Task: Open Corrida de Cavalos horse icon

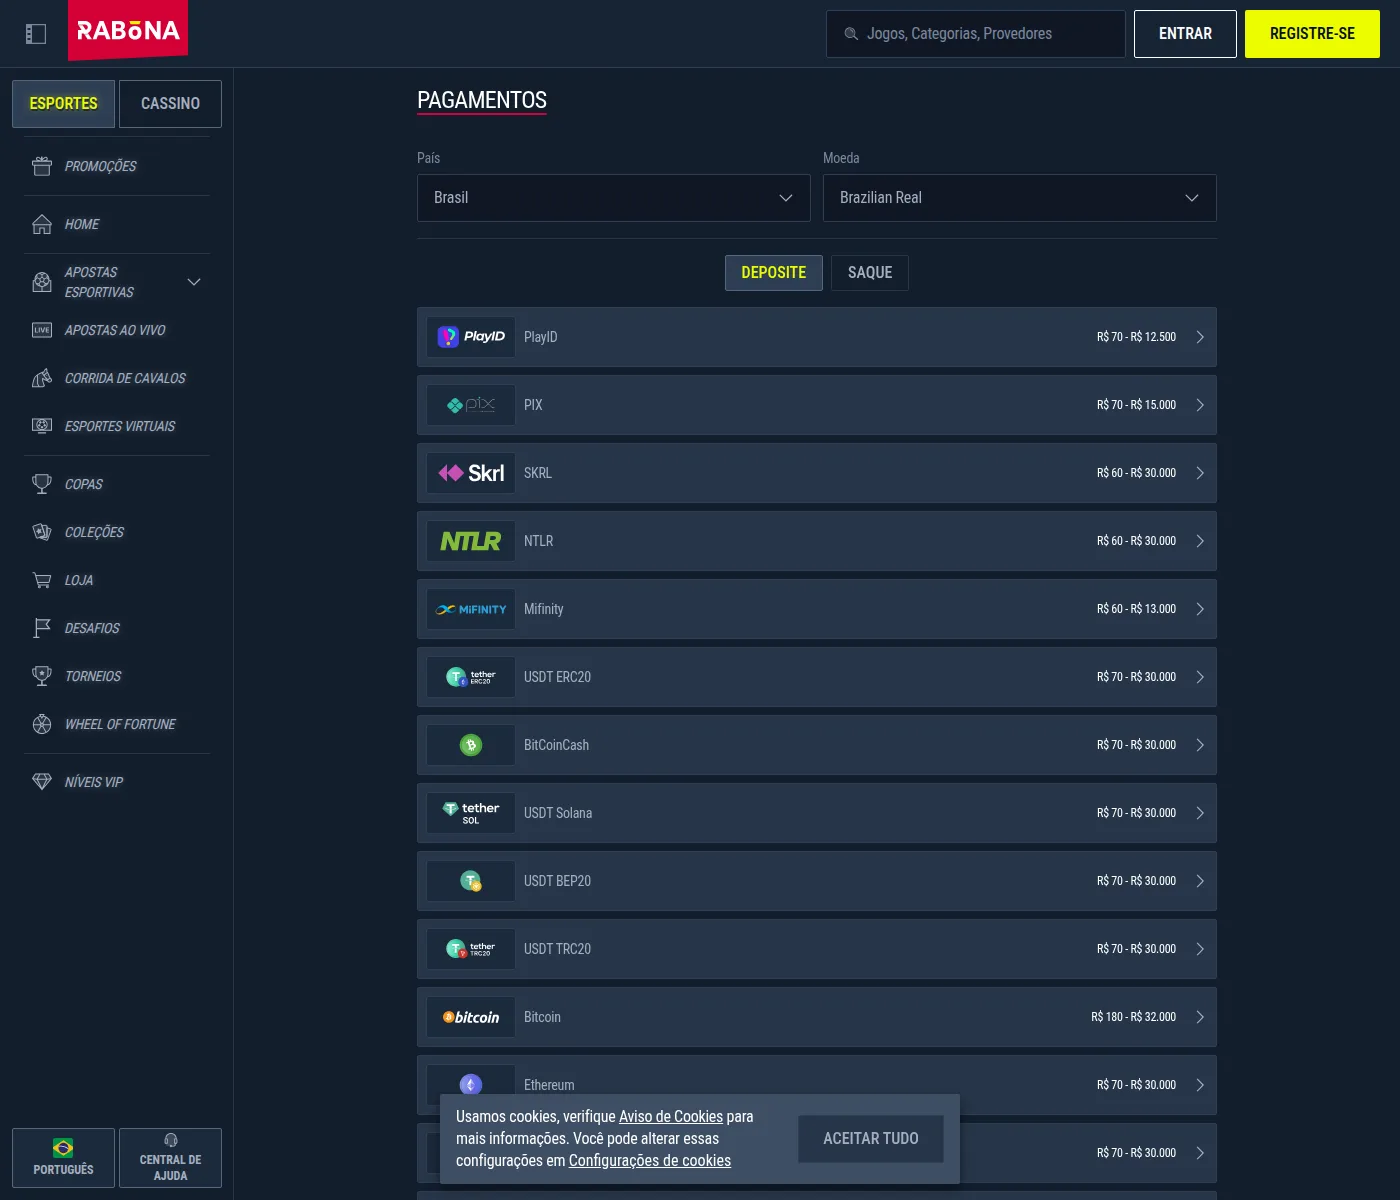Action: (x=42, y=378)
